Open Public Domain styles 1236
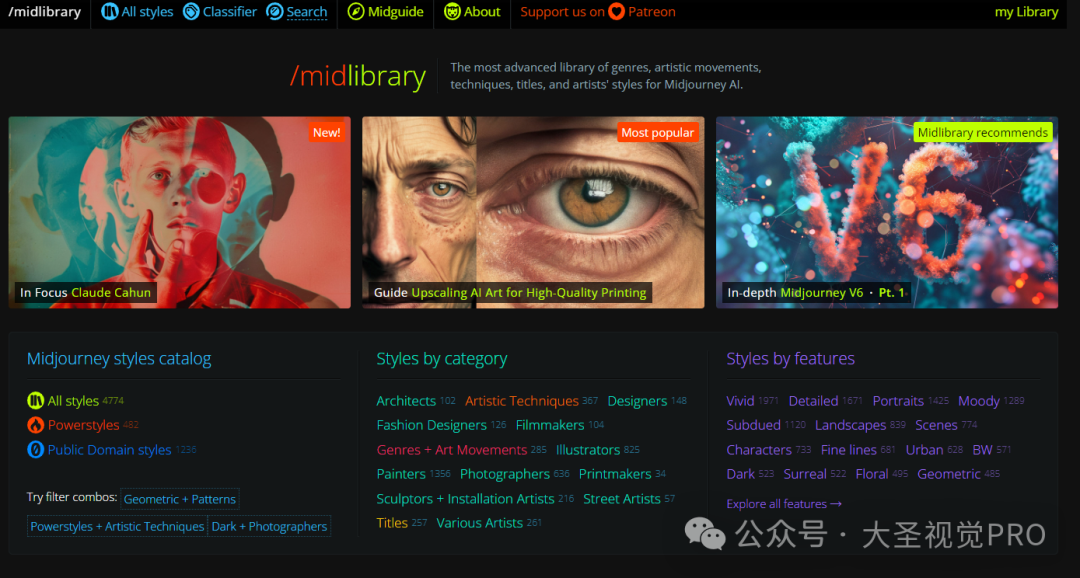The image size is (1080, 578). coord(112,450)
